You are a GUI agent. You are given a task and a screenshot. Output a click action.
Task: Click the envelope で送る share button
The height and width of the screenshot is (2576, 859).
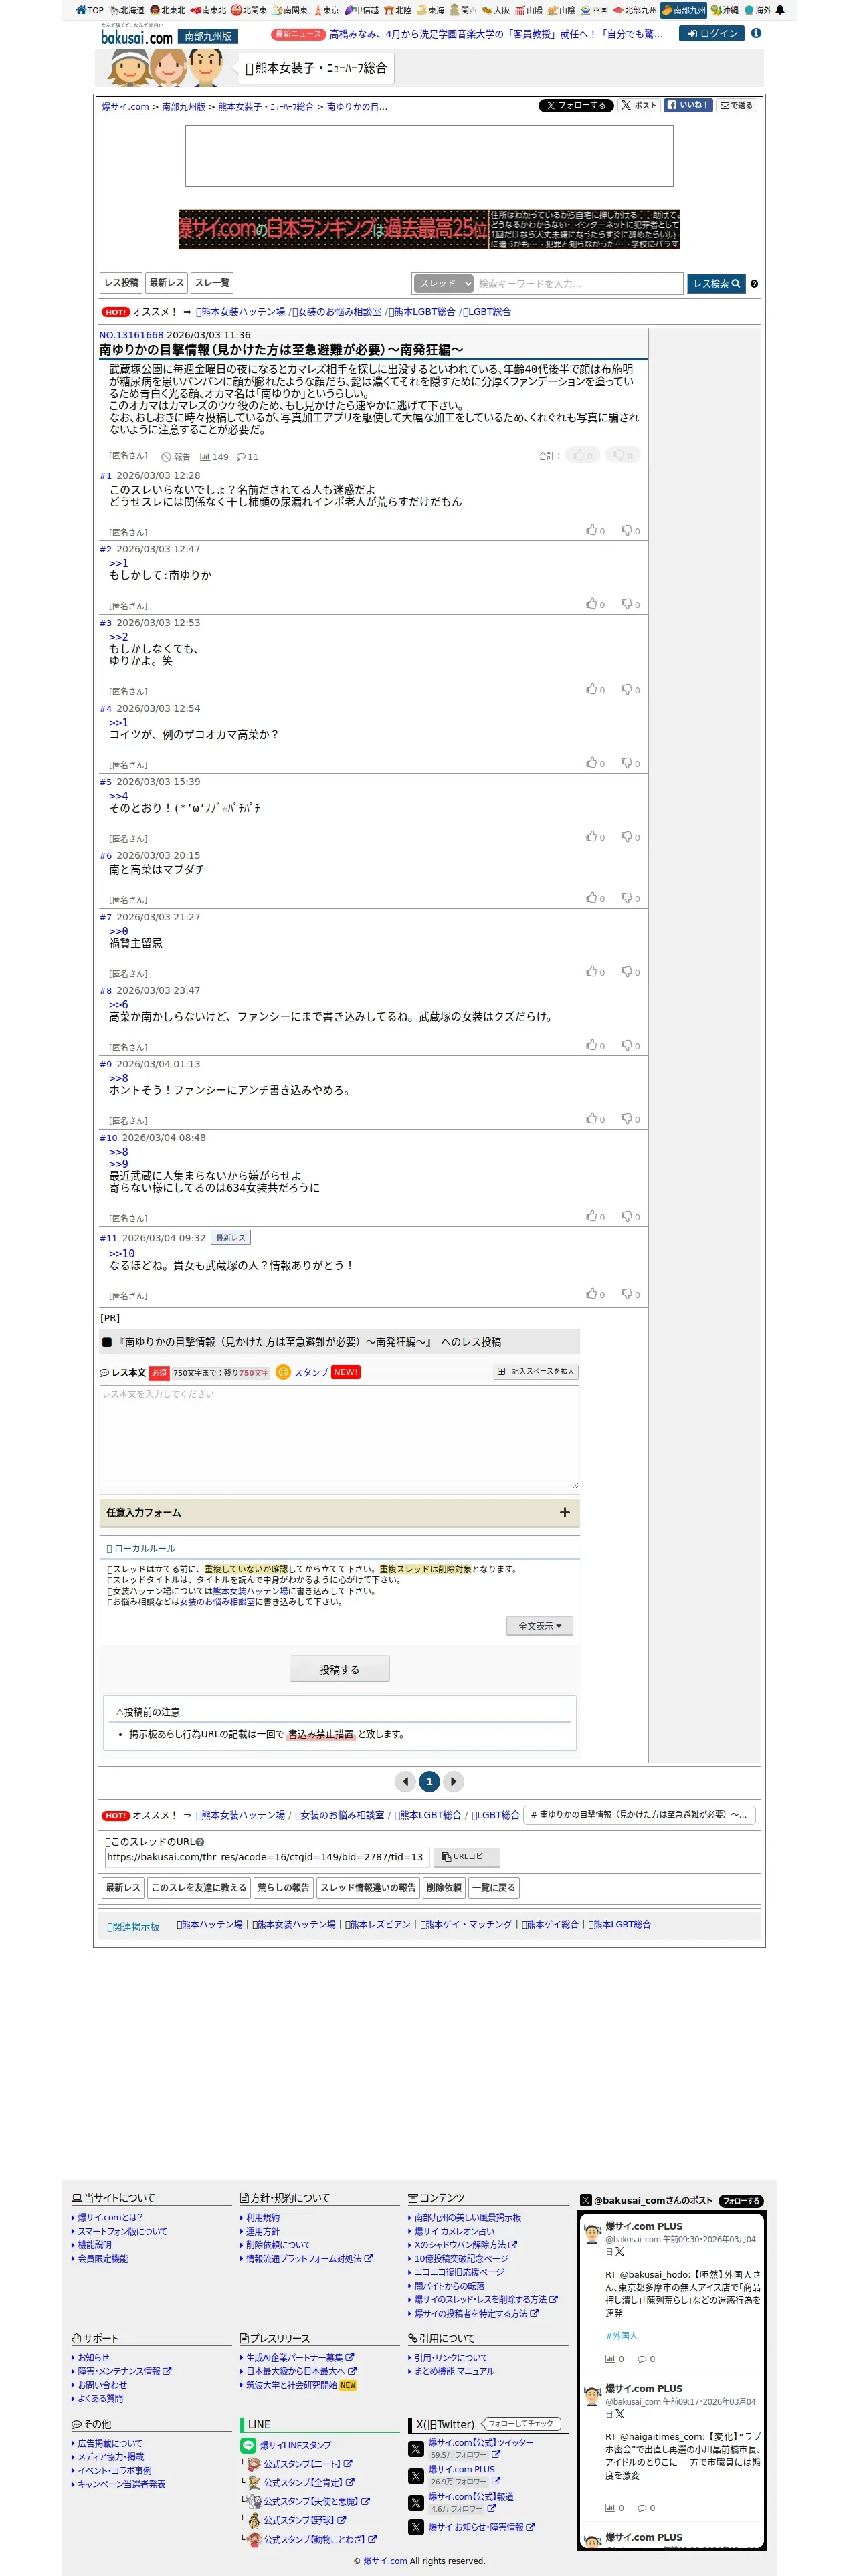(x=737, y=105)
